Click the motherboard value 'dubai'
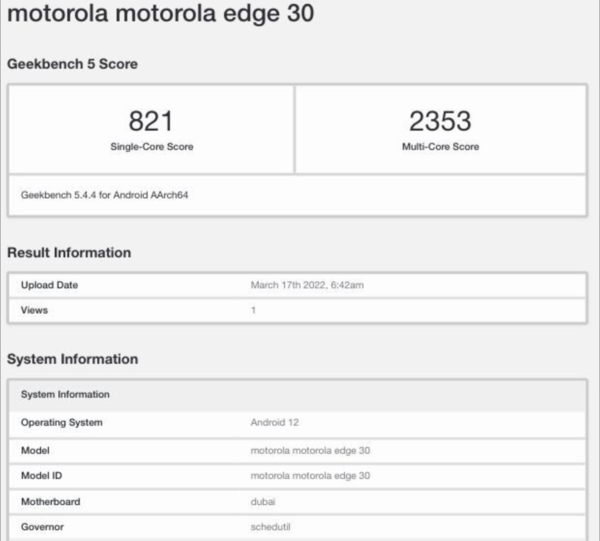600x541 pixels. coord(263,502)
